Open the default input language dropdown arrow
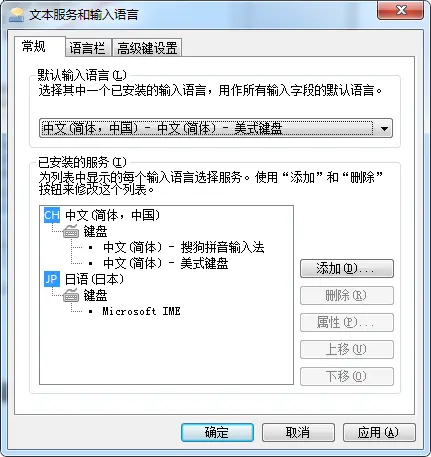The image size is (431, 457). [x=384, y=128]
